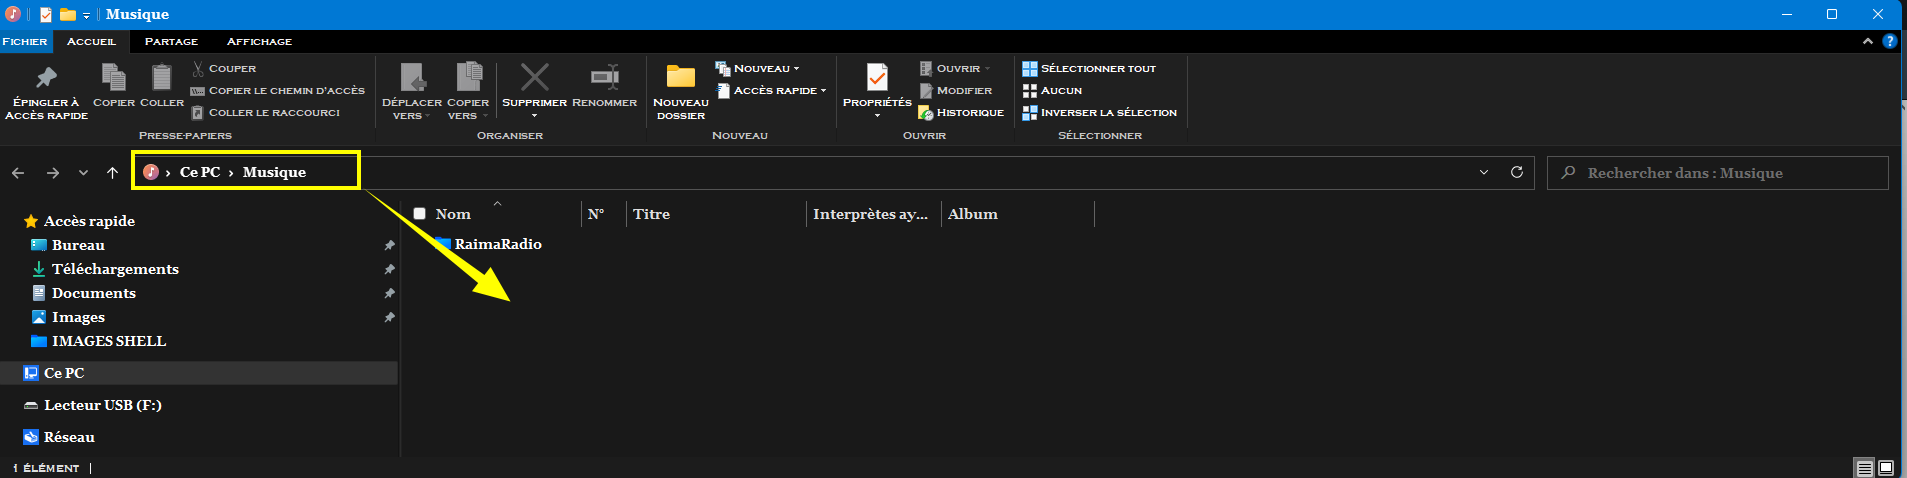Click Musique in the address breadcrumb
The image size is (1907, 478).
tap(274, 172)
